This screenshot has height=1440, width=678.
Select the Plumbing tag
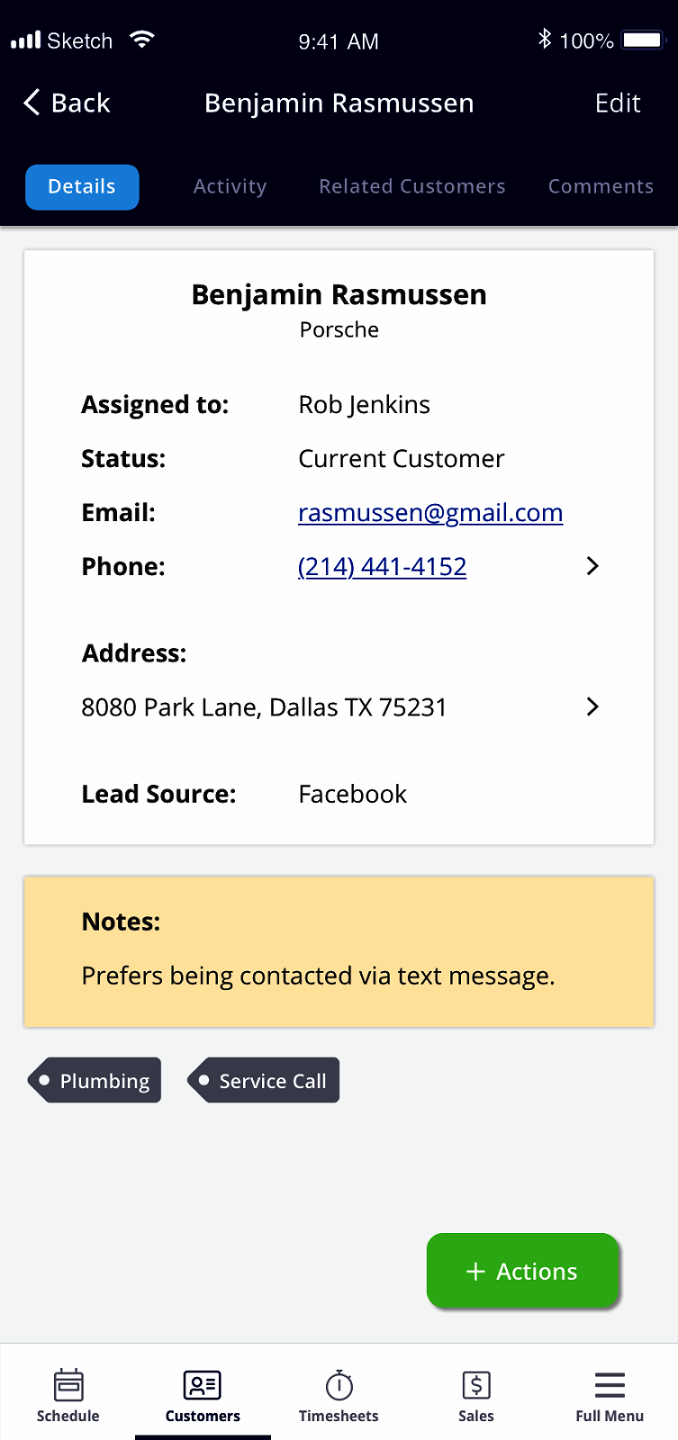pyautogui.click(x=96, y=1081)
